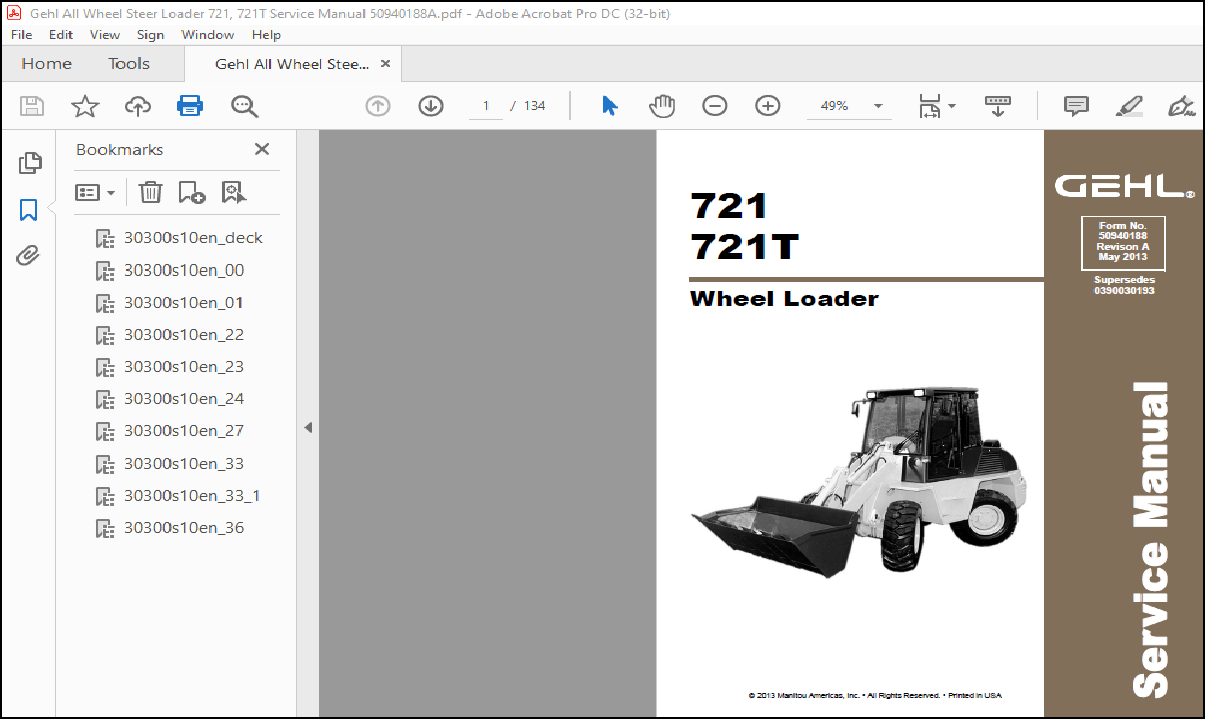Toggle the bookmarks panel ribbon icon
The image size is (1205, 719).
click(x=29, y=210)
